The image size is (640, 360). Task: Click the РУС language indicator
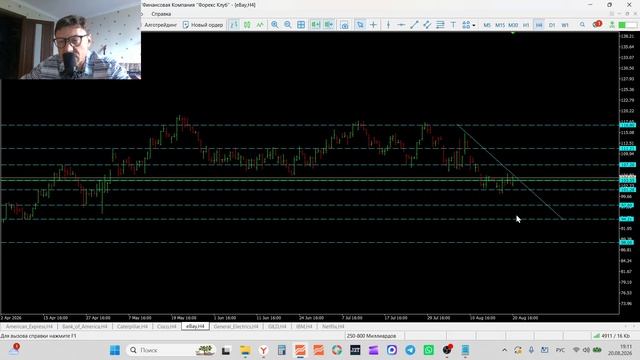tap(560, 350)
